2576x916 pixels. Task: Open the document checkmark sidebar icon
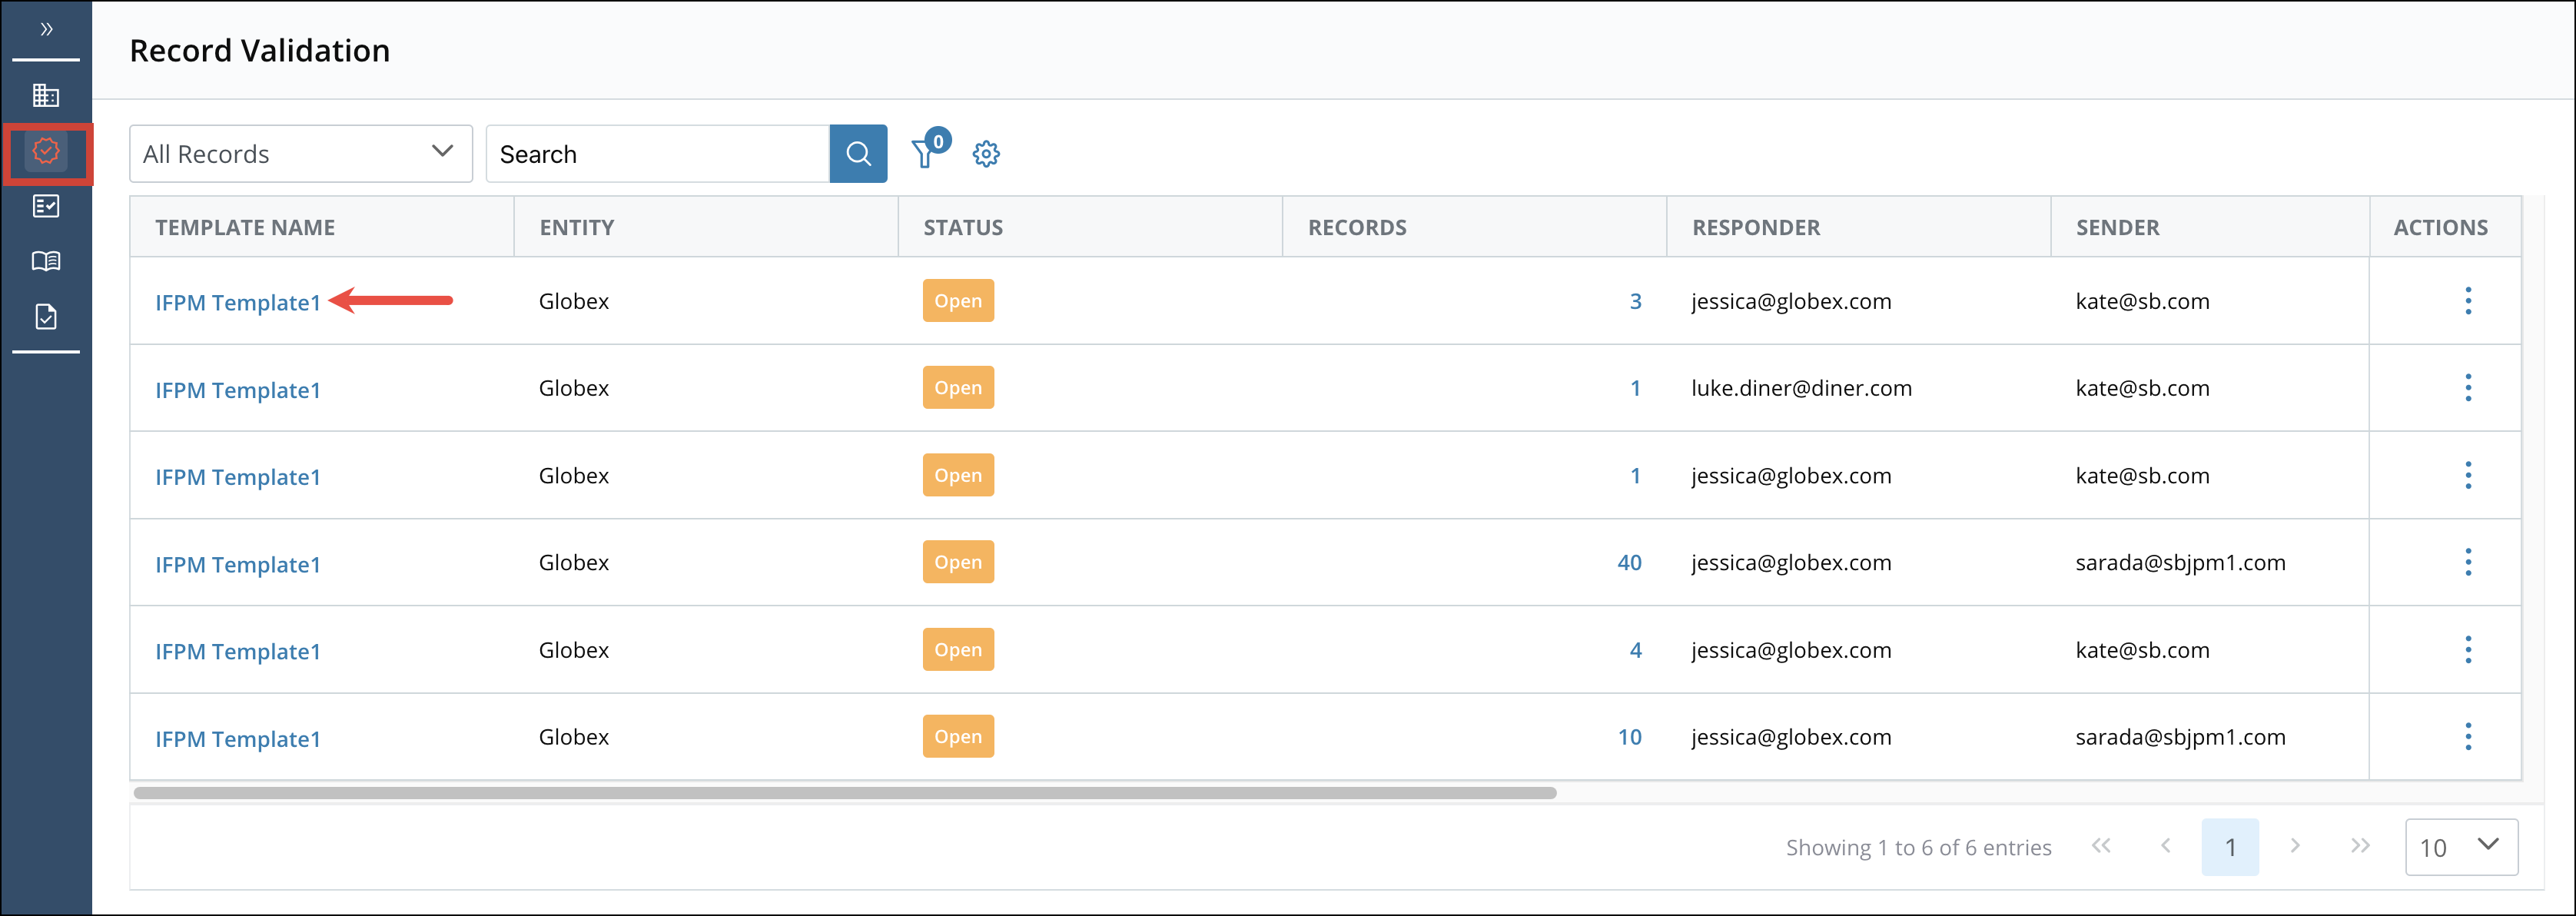[46, 317]
